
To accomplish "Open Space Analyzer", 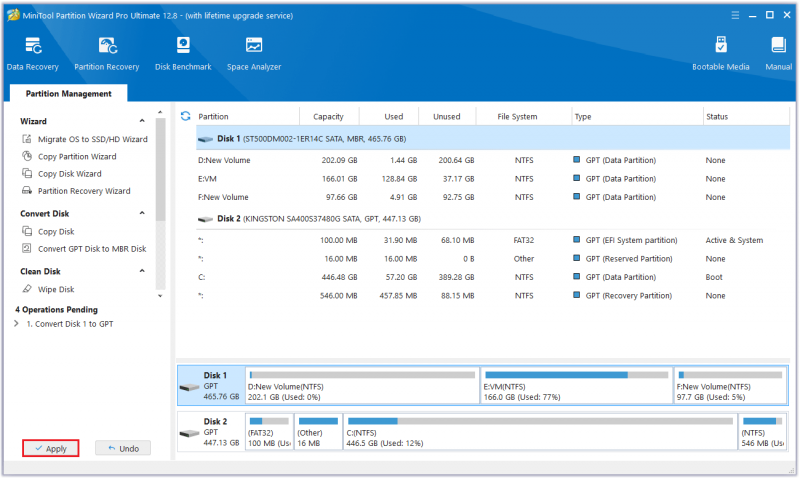I will (x=254, y=54).
